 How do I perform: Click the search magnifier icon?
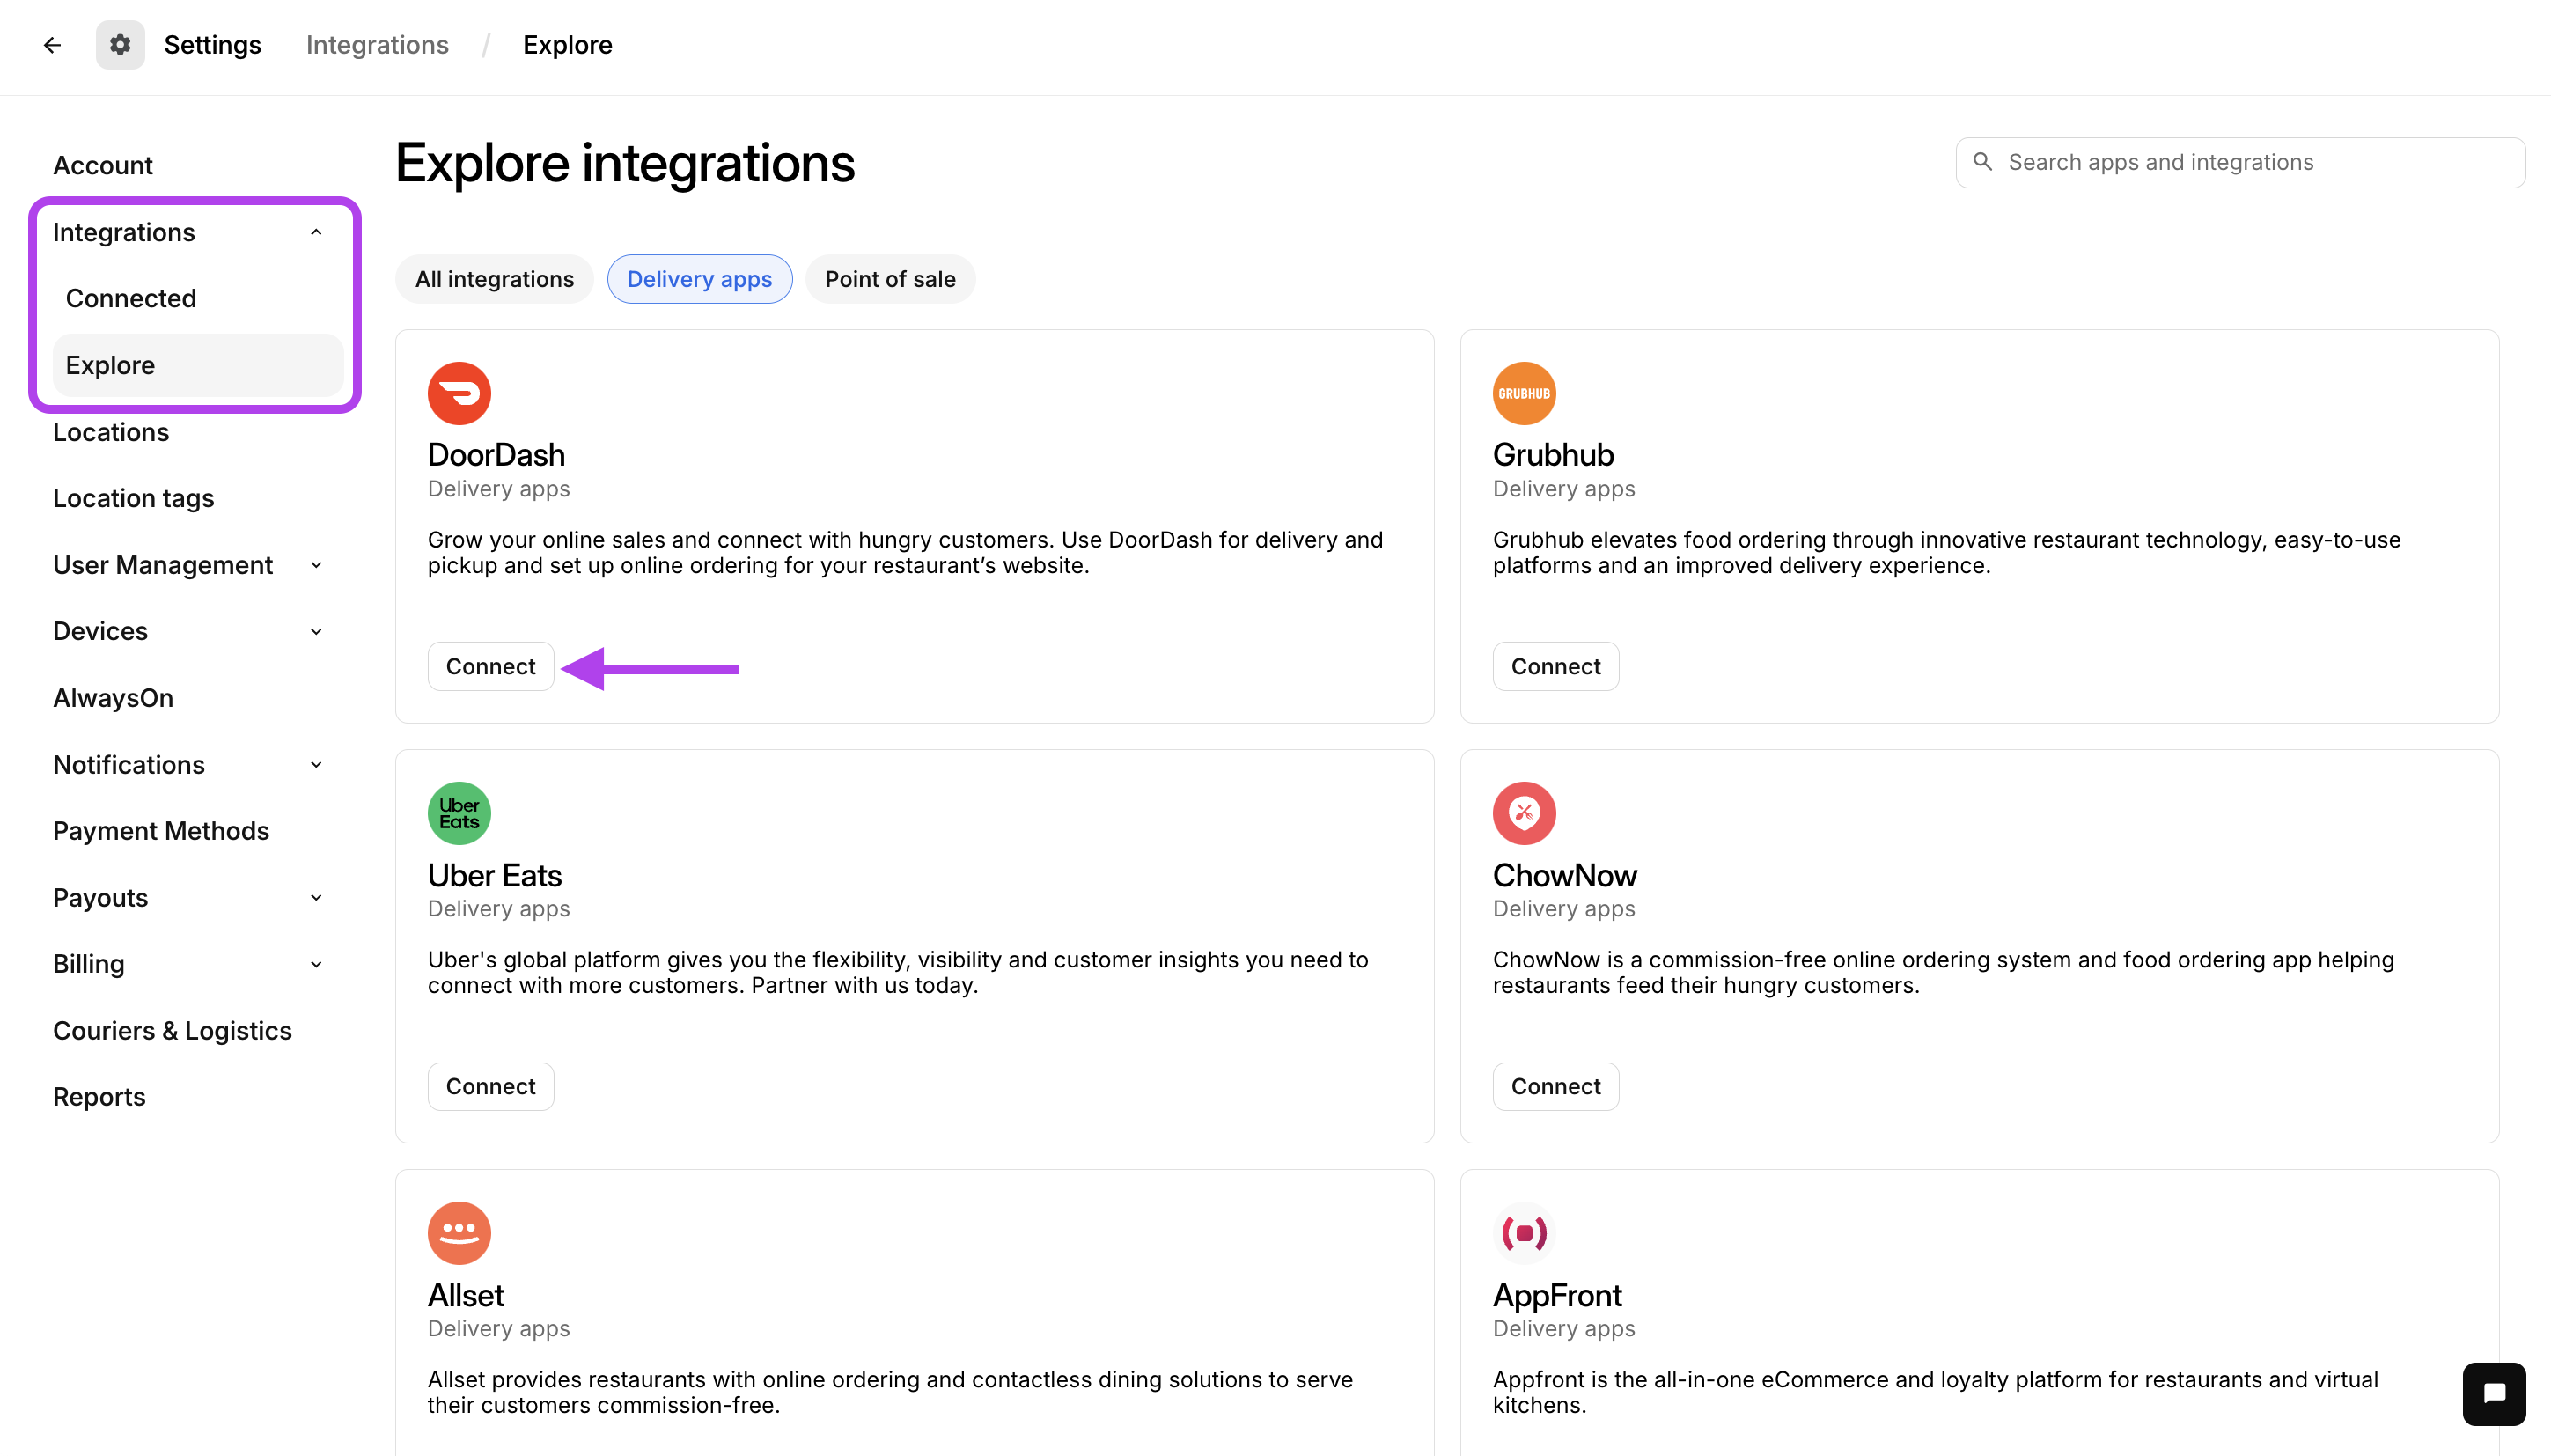tap(1983, 162)
